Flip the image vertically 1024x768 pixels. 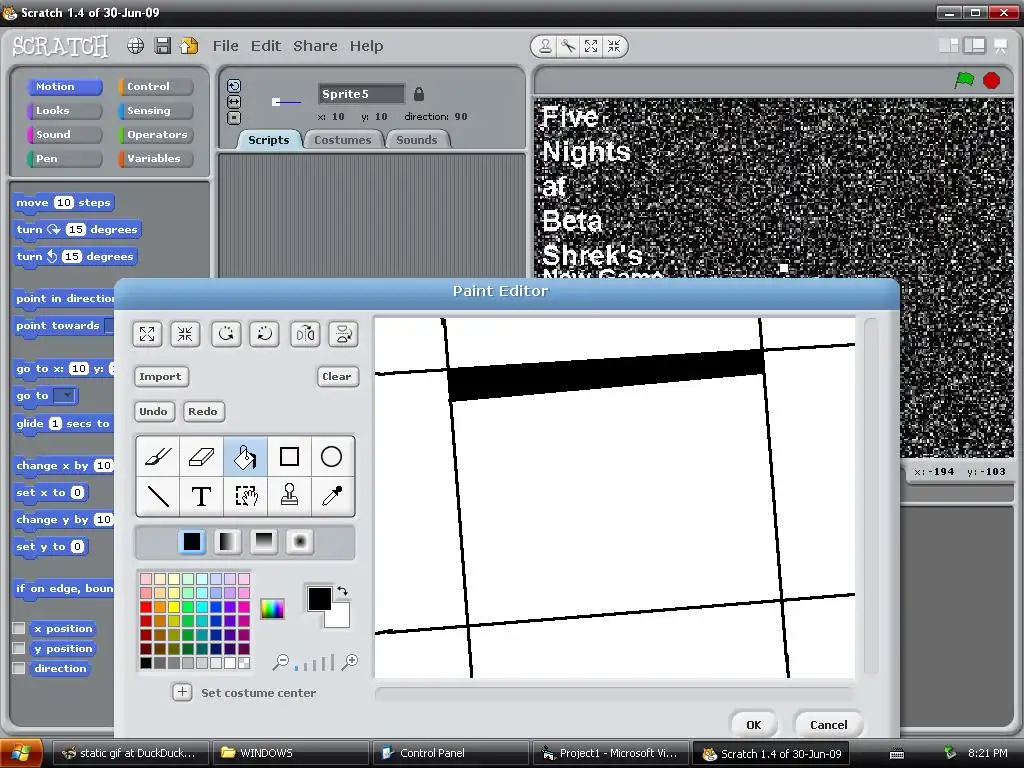pos(344,334)
